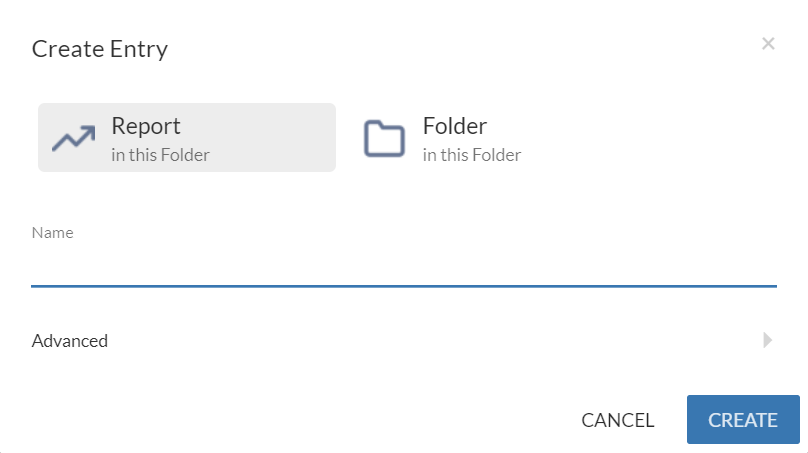The width and height of the screenshot is (808, 453).
Task: Click "in this Folder" under Report
Action: pos(160,155)
